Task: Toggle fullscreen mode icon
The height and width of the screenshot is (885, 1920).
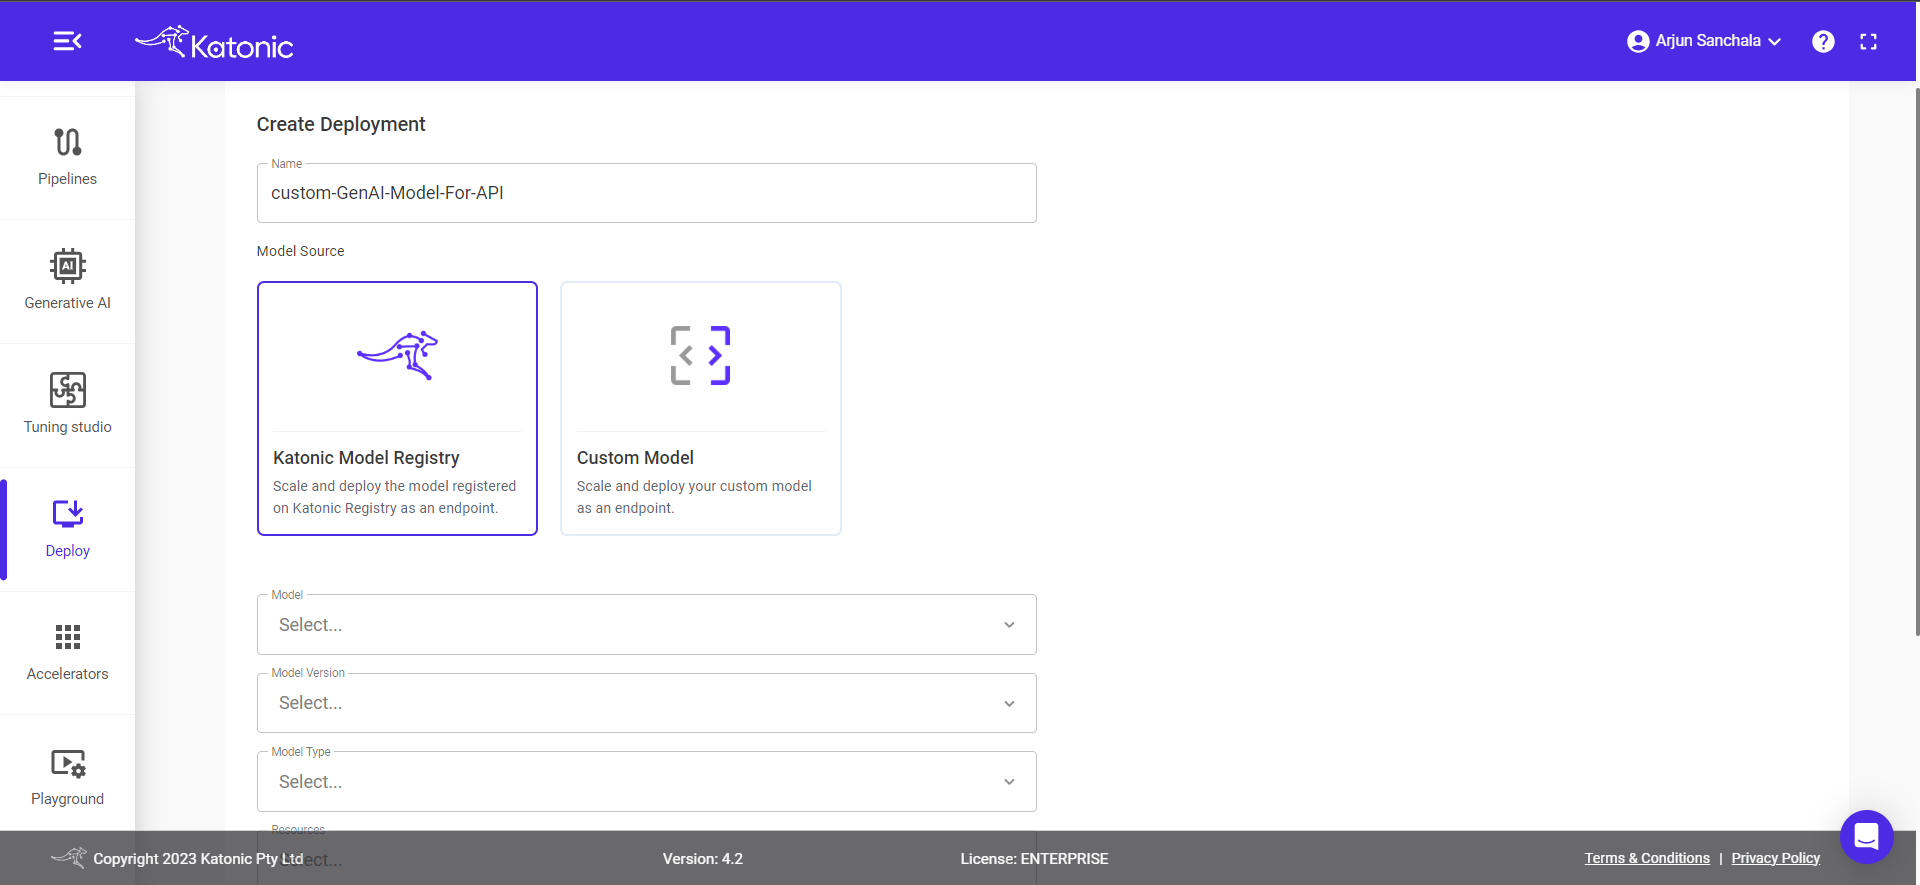Action: pyautogui.click(x=1868, y=42)
